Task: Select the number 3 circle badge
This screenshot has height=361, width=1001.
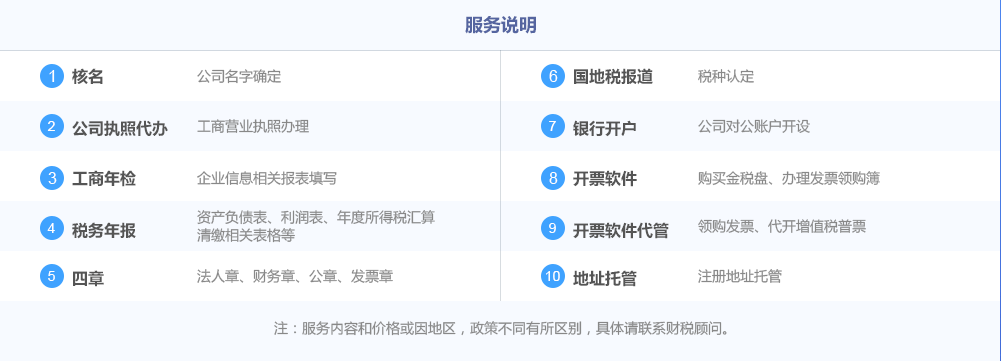Action: coord(52,178)
